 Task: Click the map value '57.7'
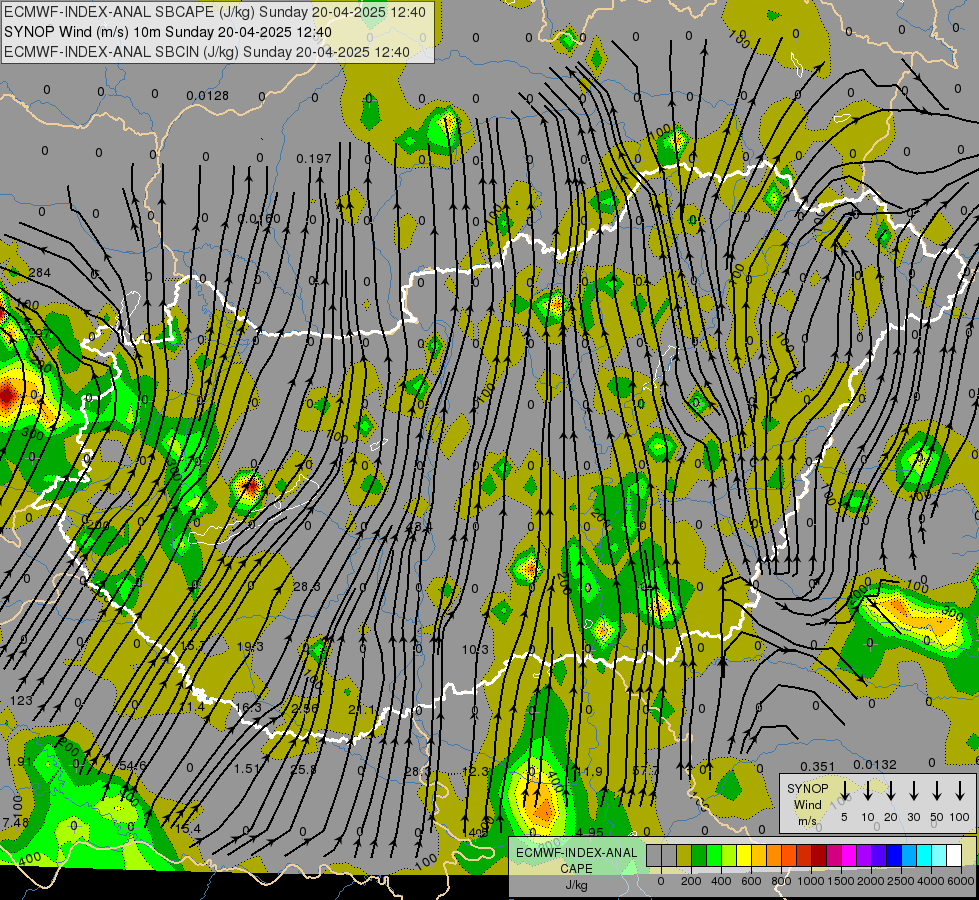[646, 771]
